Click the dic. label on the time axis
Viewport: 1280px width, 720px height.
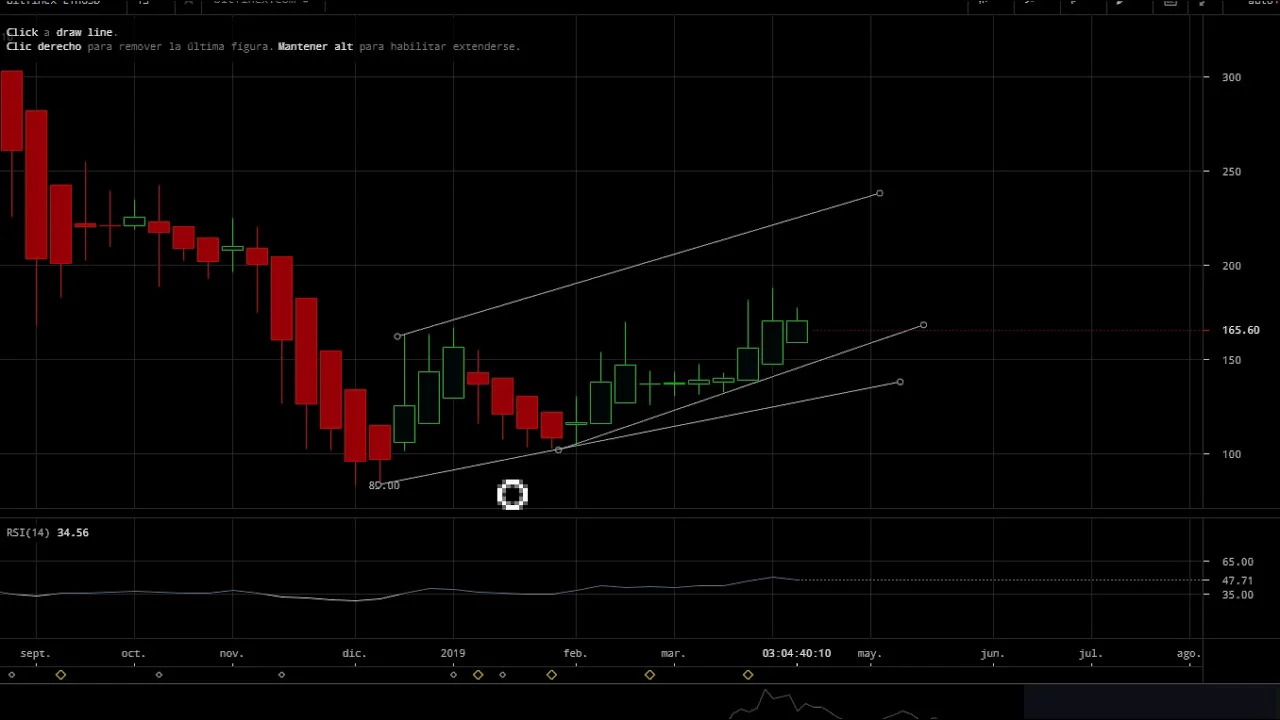coord(354,653)
